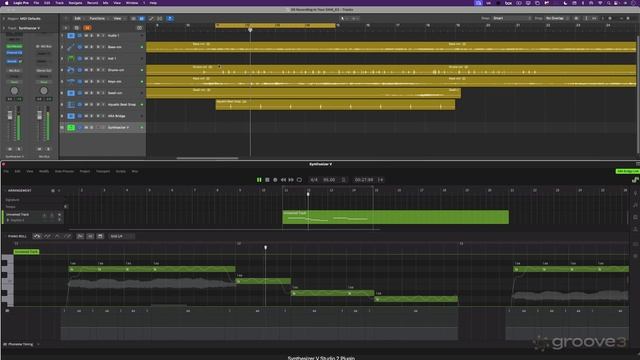Open Synthesizer V File menu

coord(6,171)
